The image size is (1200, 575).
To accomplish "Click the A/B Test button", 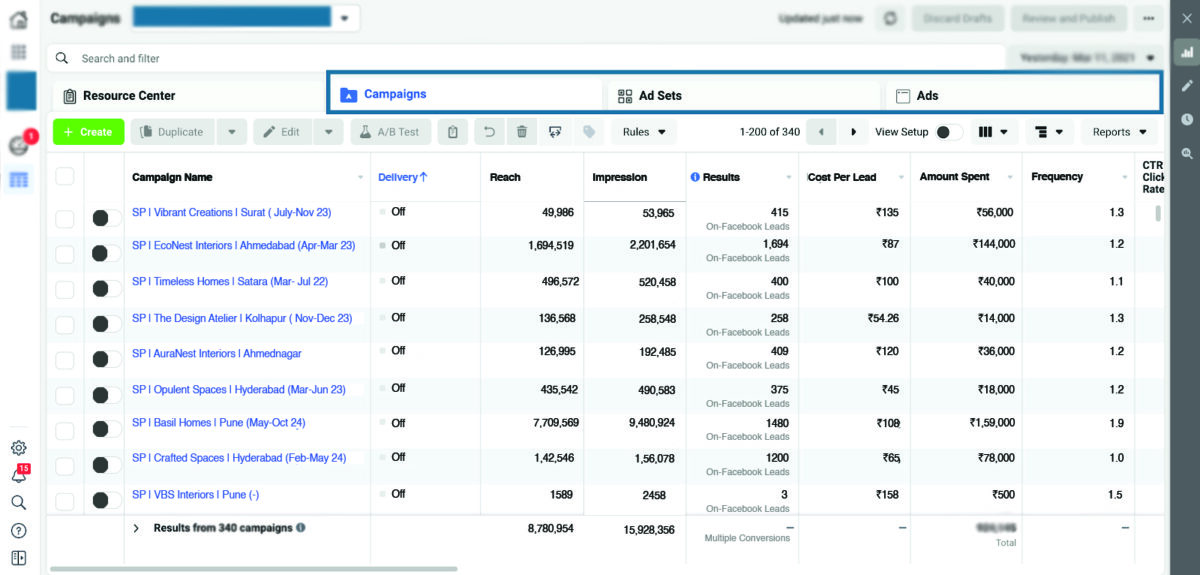I will coord(390,132).
